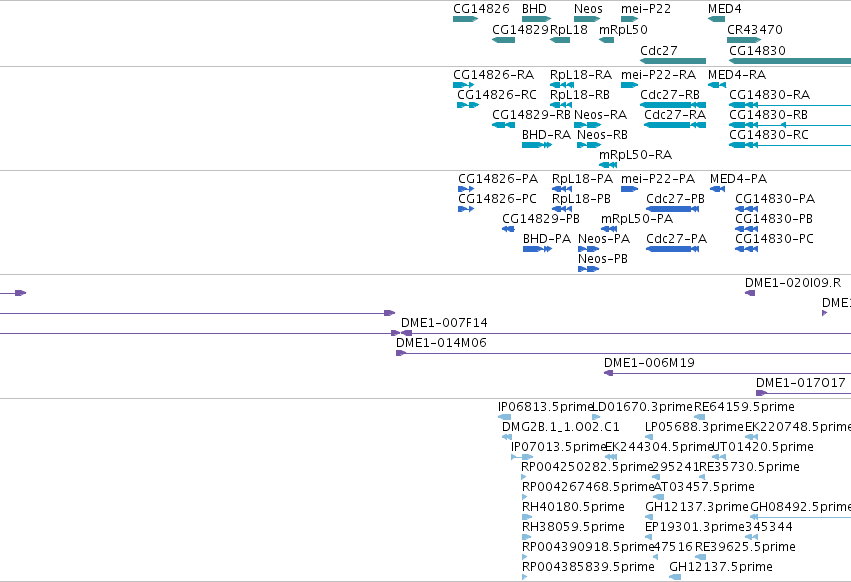Click the DMG2B.1_1.002.C1 feature label
The image size is (851, 582).
(x=561, y=427)
